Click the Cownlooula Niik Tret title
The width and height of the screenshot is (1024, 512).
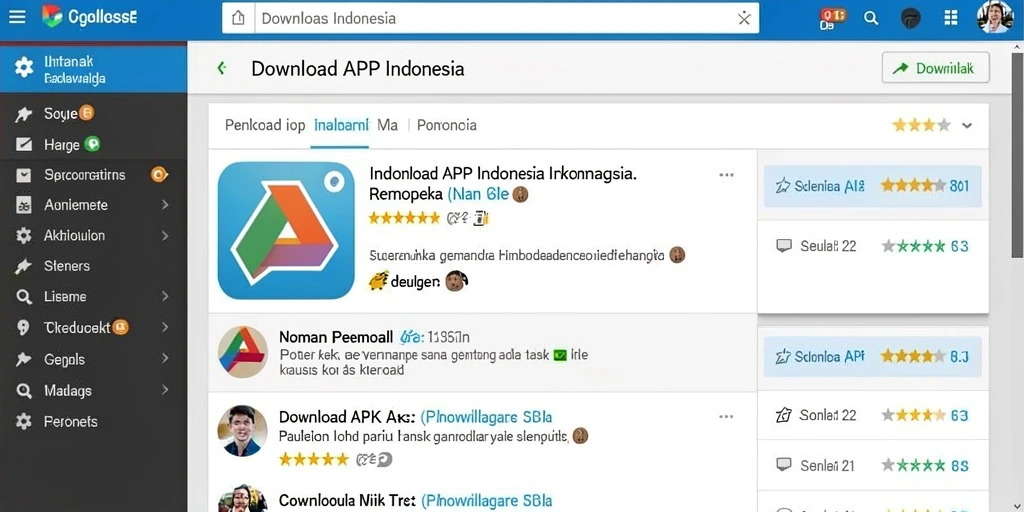[x=347, y=501]
